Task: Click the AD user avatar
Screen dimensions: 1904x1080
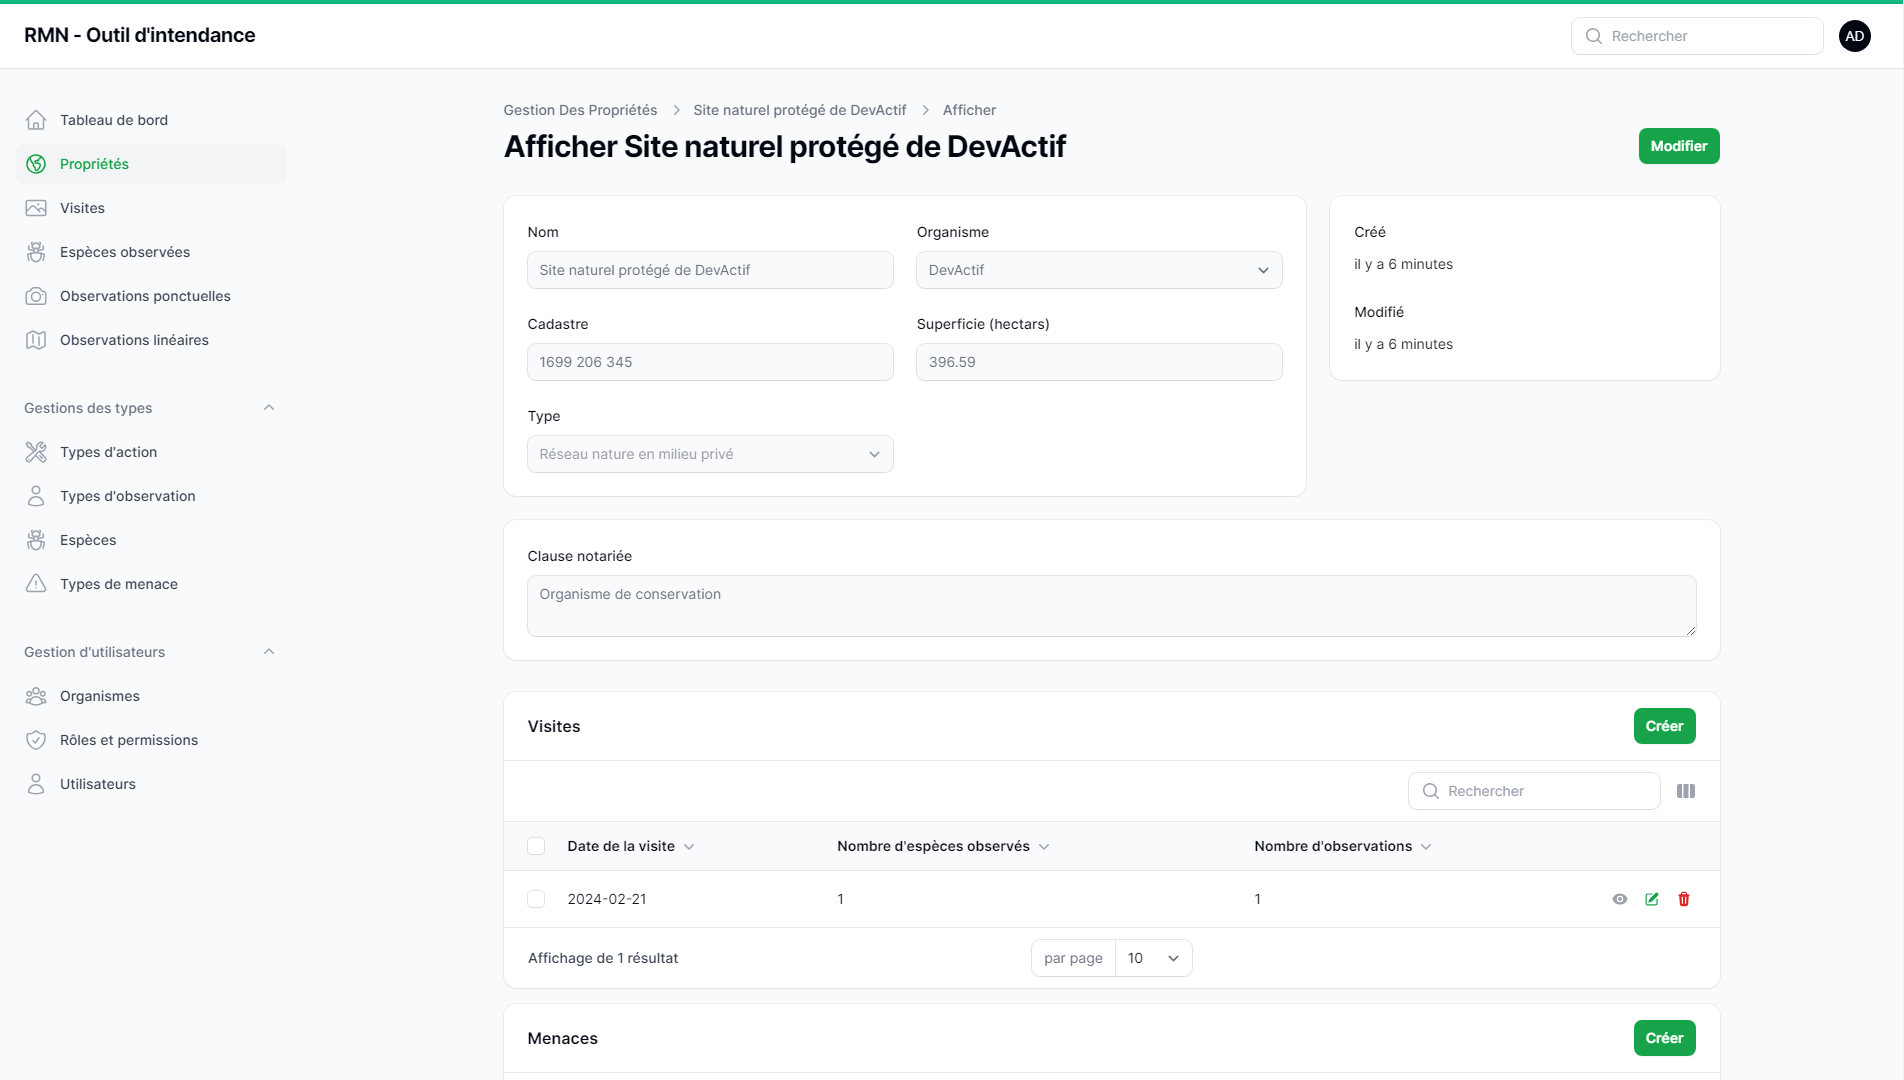Action: (x=1855, y=36)
